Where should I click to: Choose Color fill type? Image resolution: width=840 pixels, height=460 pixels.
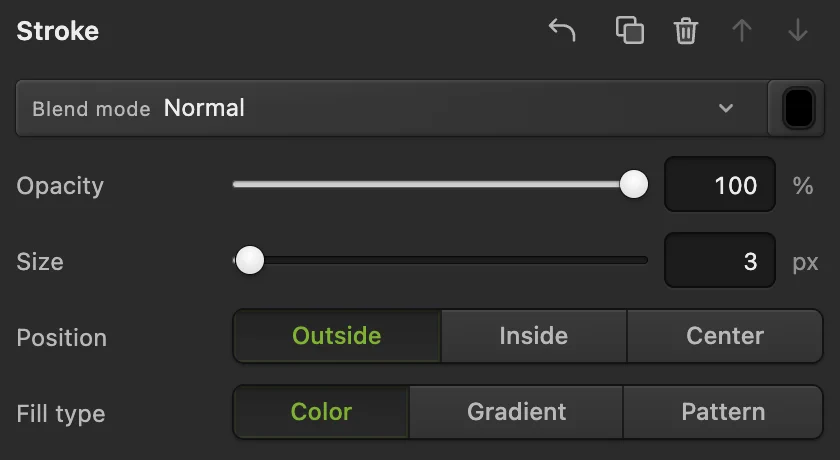321,412
